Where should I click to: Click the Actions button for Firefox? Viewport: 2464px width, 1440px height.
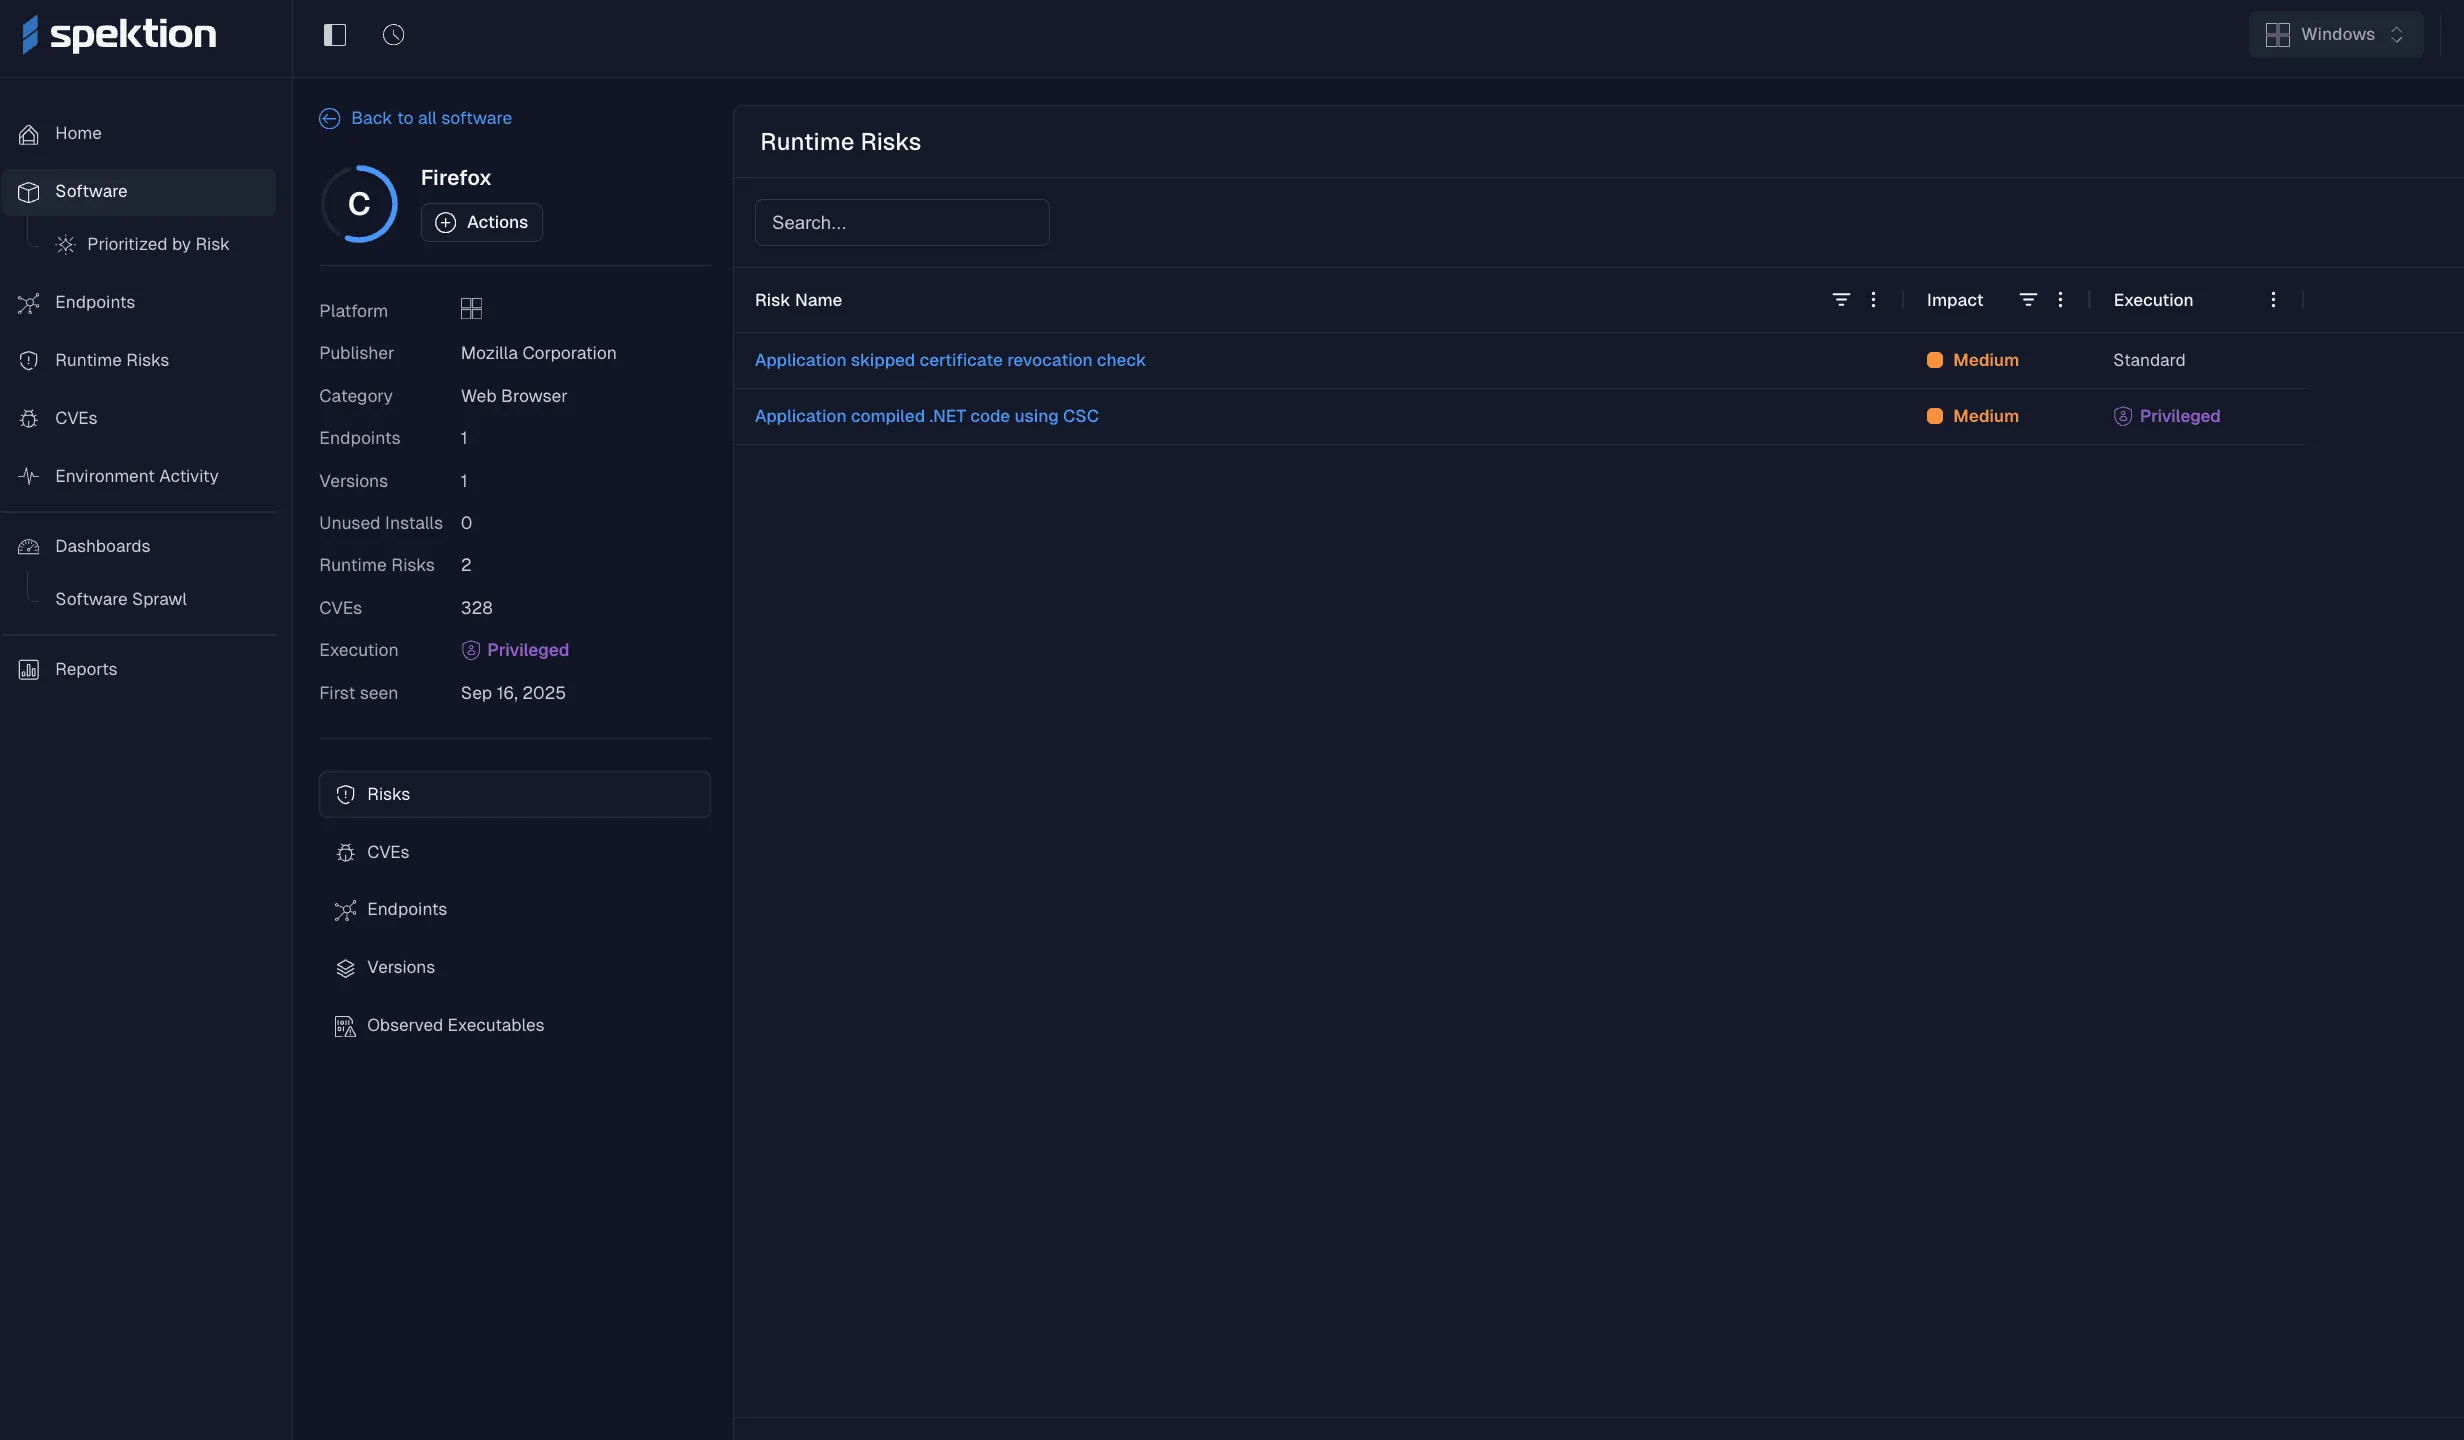coord(481,222)
